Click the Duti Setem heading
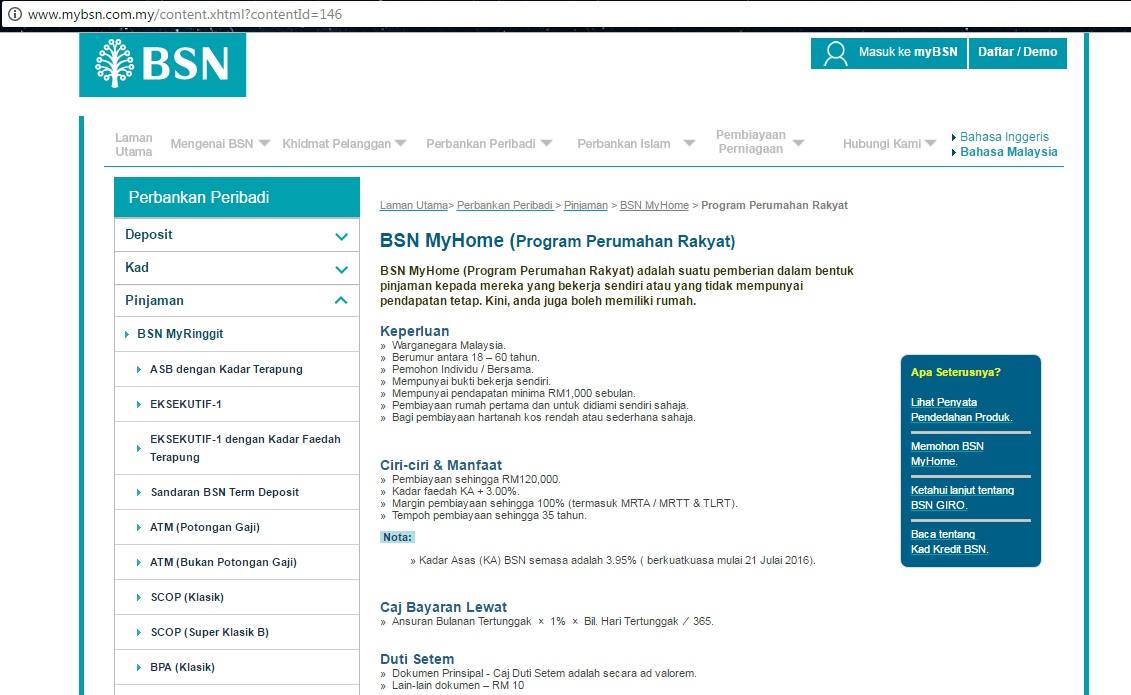Viewport: 1131px width, 695px height. click(417, 659)
